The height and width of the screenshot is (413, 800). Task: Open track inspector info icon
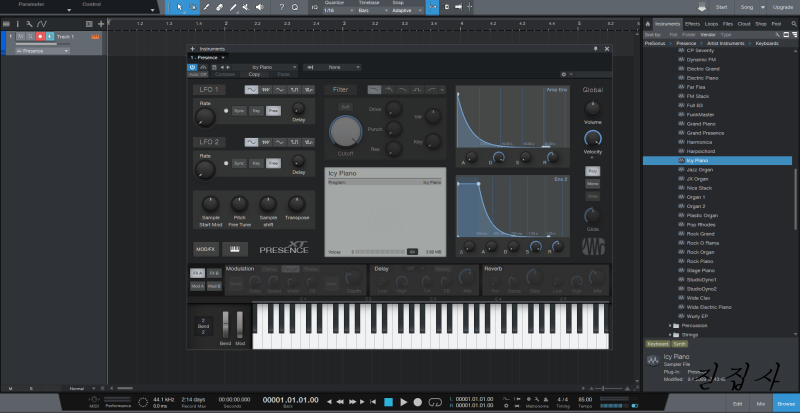point(18,24)
